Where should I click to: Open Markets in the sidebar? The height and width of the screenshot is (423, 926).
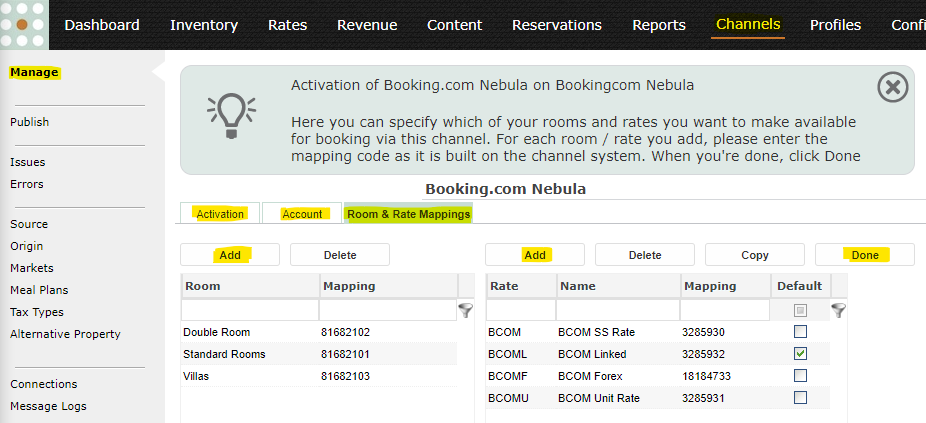click(32, 268)
